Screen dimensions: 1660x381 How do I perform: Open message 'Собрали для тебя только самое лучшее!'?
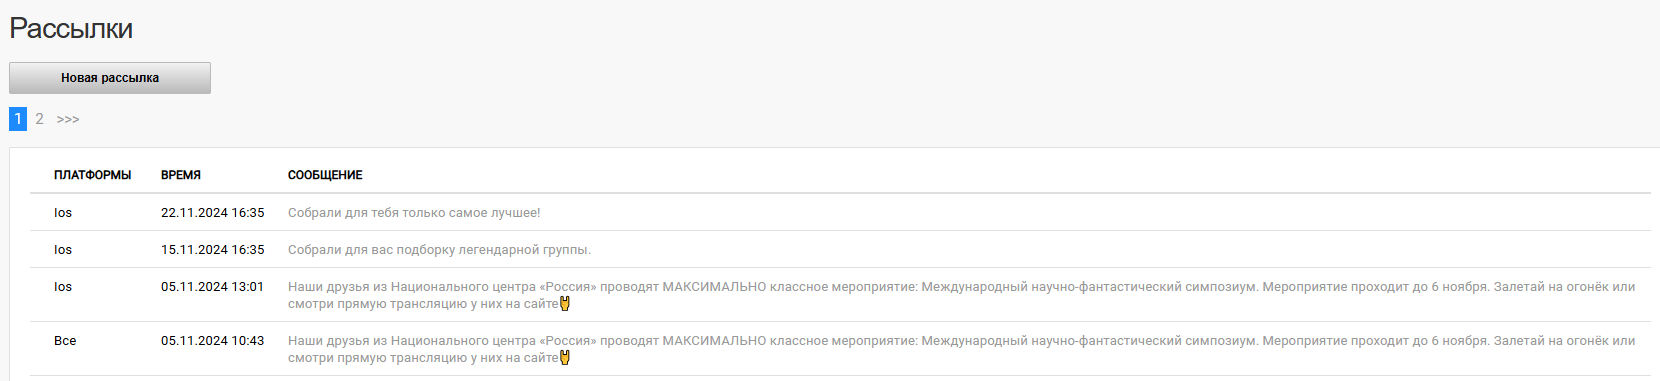coord(414,213)
